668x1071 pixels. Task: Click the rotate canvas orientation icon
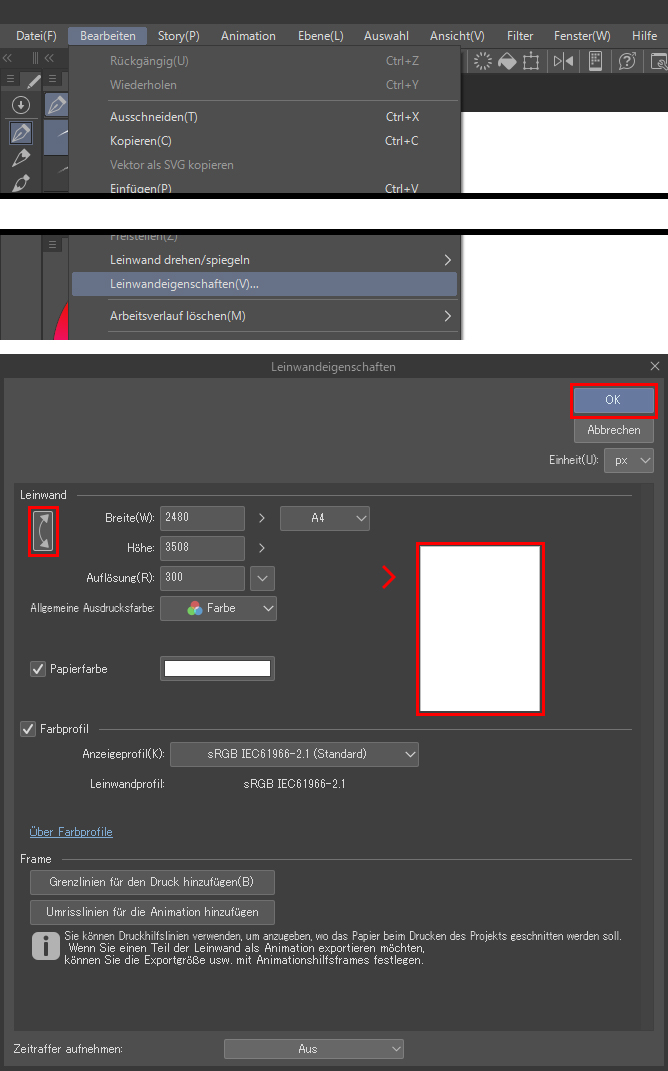tap(43, 531)
